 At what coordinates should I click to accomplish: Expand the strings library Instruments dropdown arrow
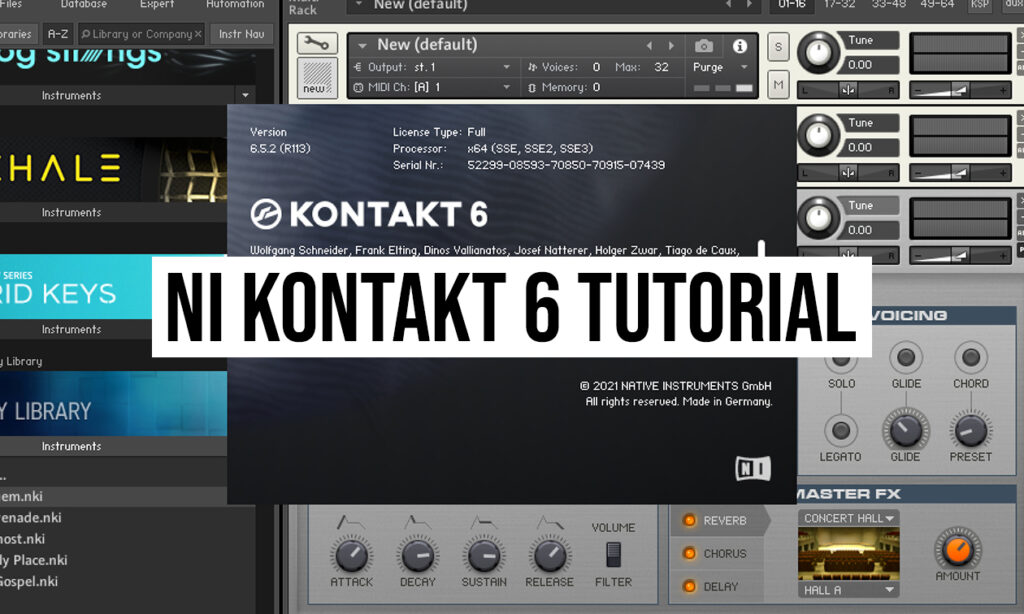click(x=245, y=95)
